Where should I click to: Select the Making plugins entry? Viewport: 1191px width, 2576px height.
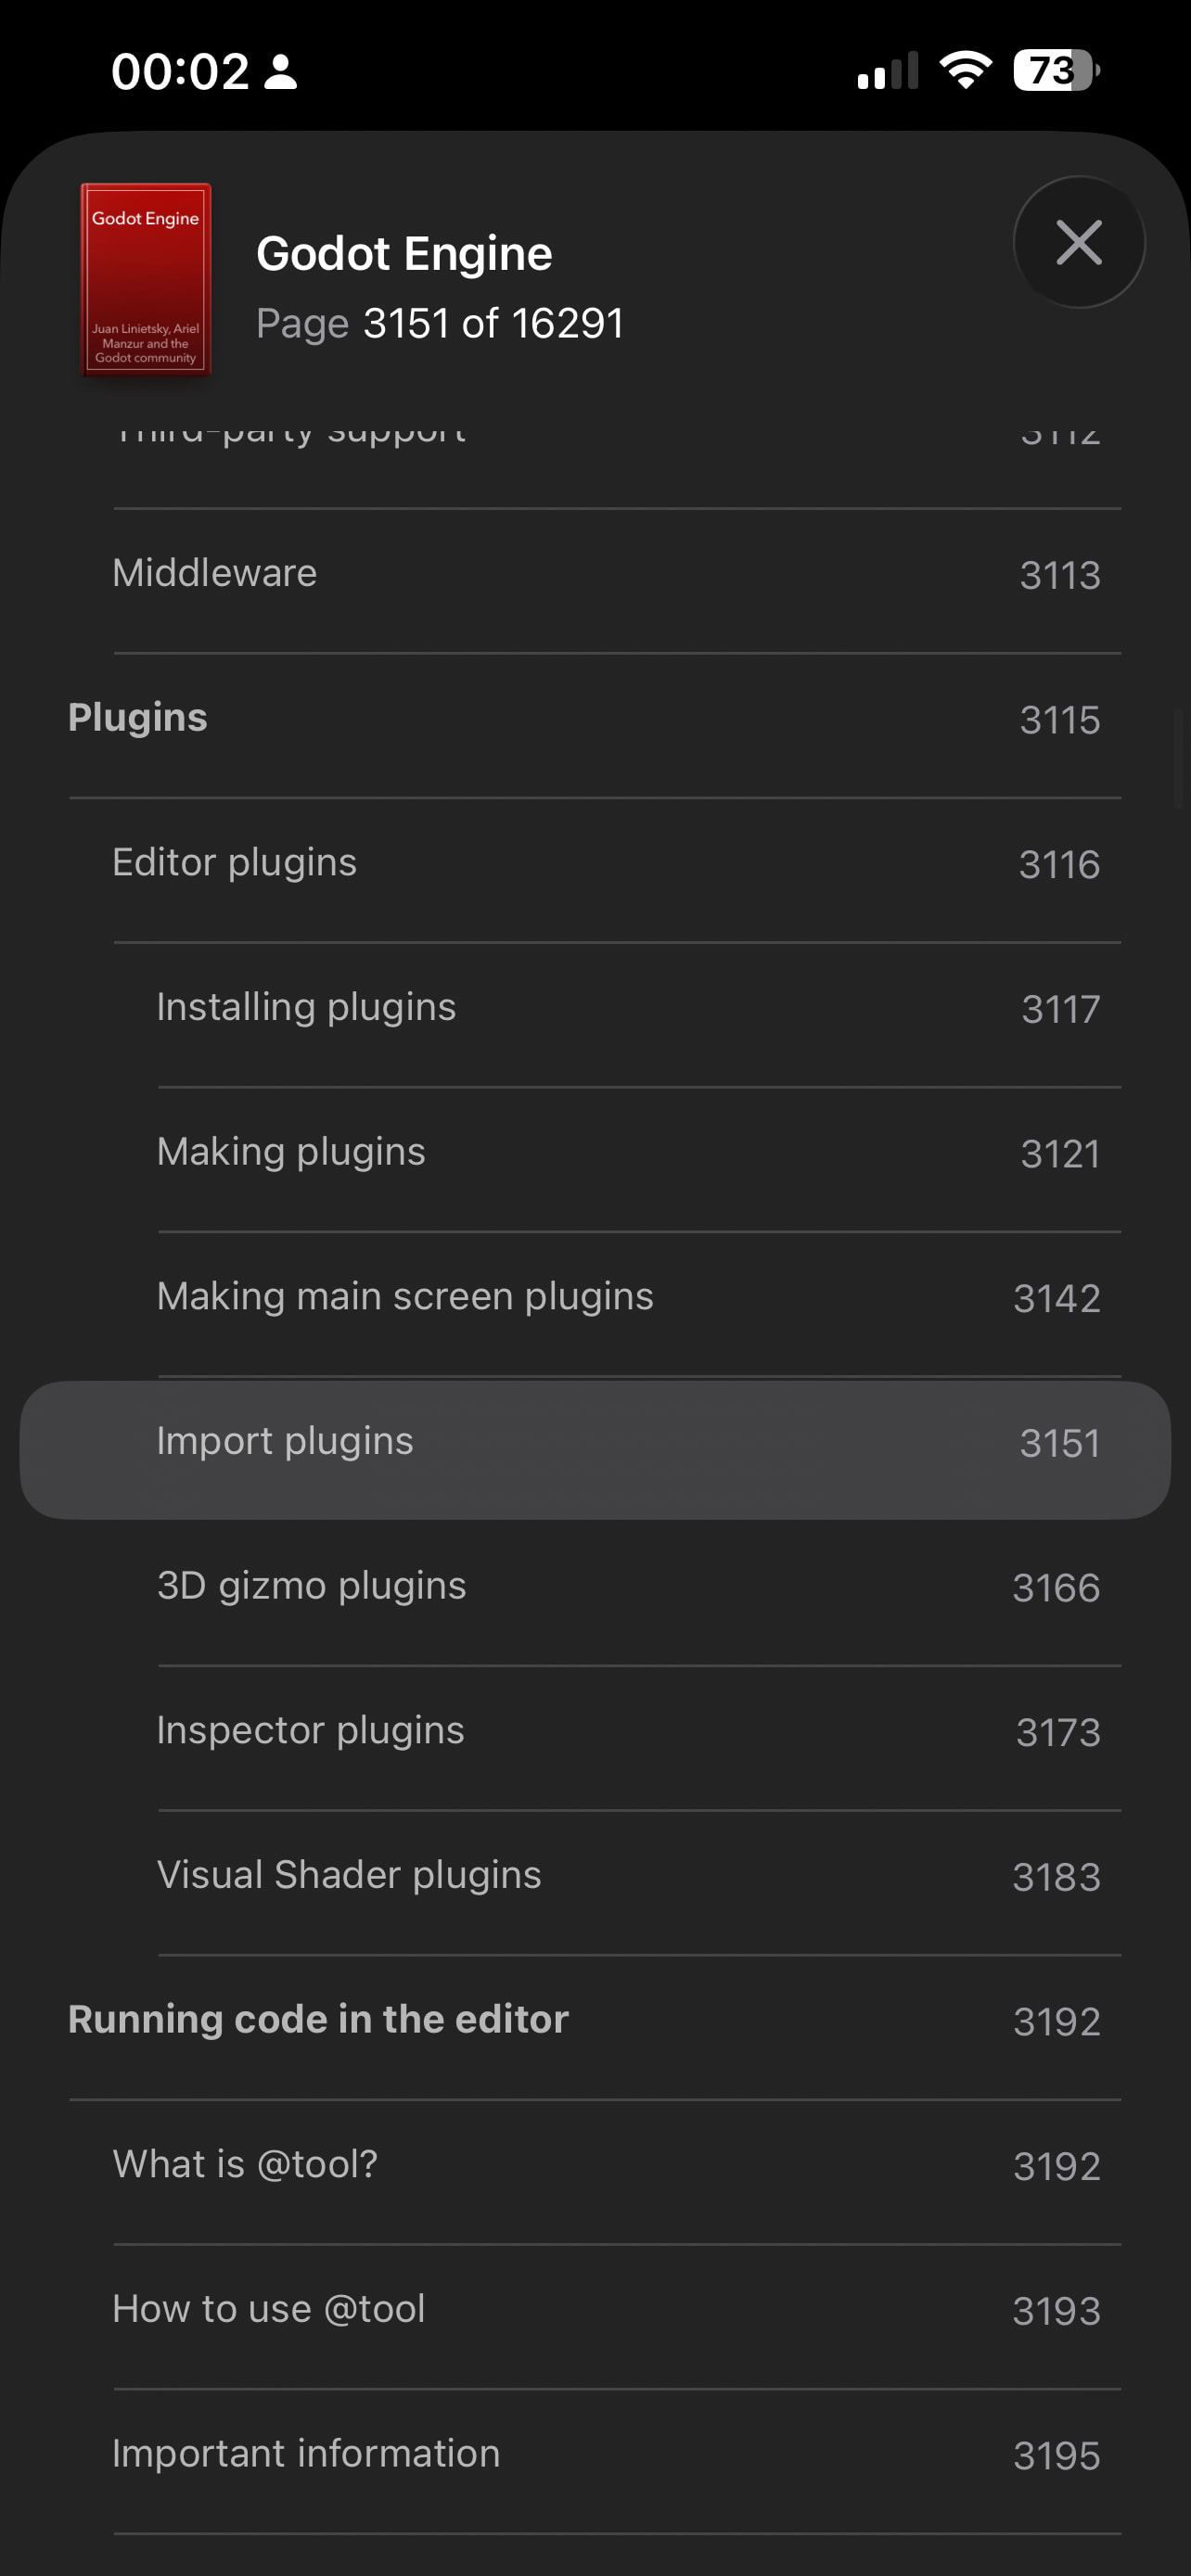point(291,1152)
